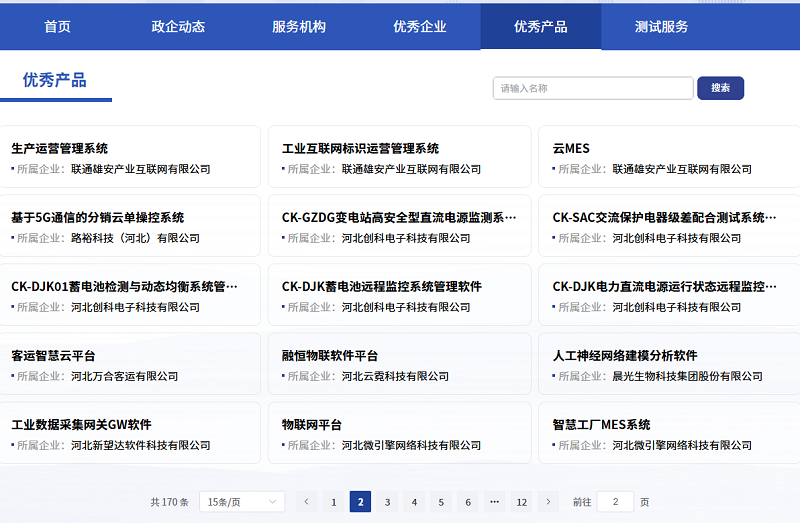
Task: Open the 云MES product card
Action: click(x=669, y=157)
